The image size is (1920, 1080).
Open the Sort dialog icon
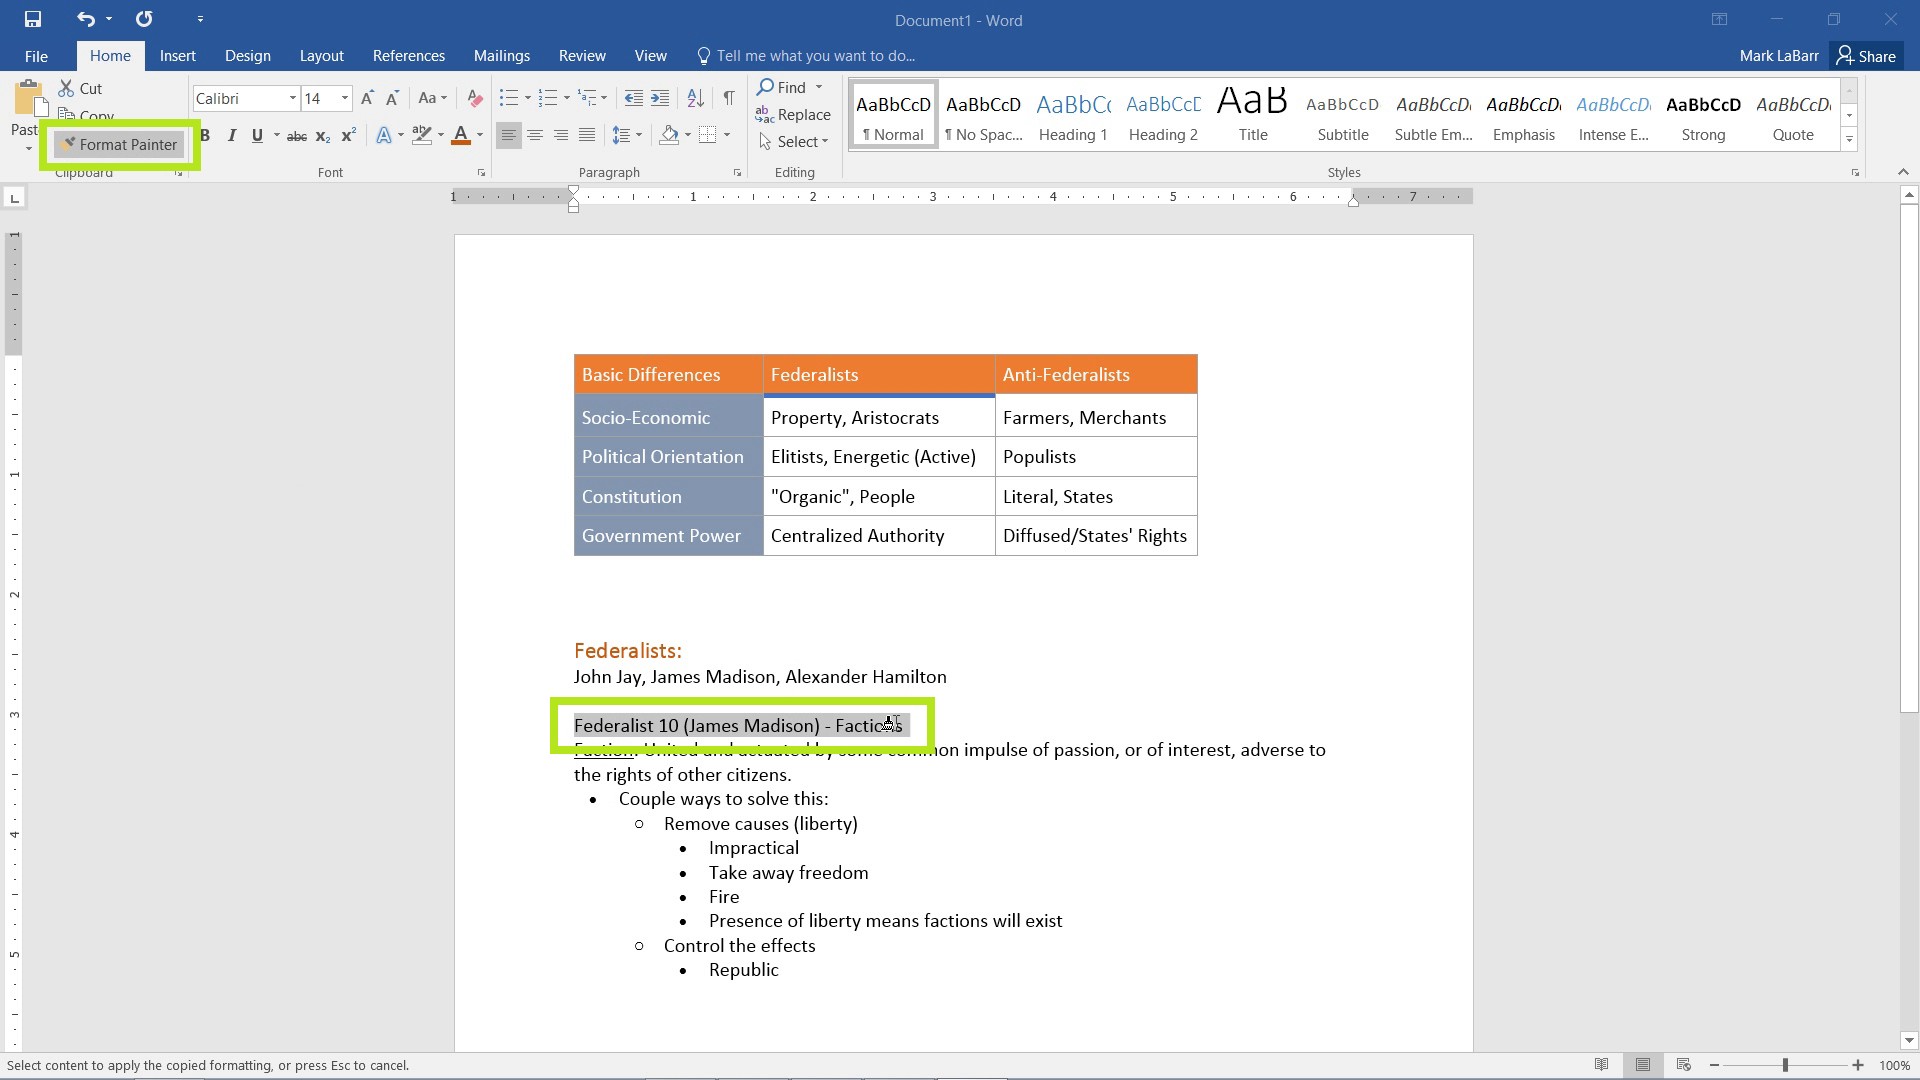(x=696, y=98)
